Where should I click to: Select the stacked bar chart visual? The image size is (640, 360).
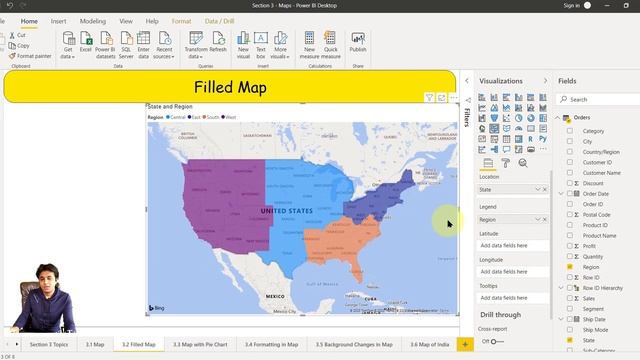(482, 97)
